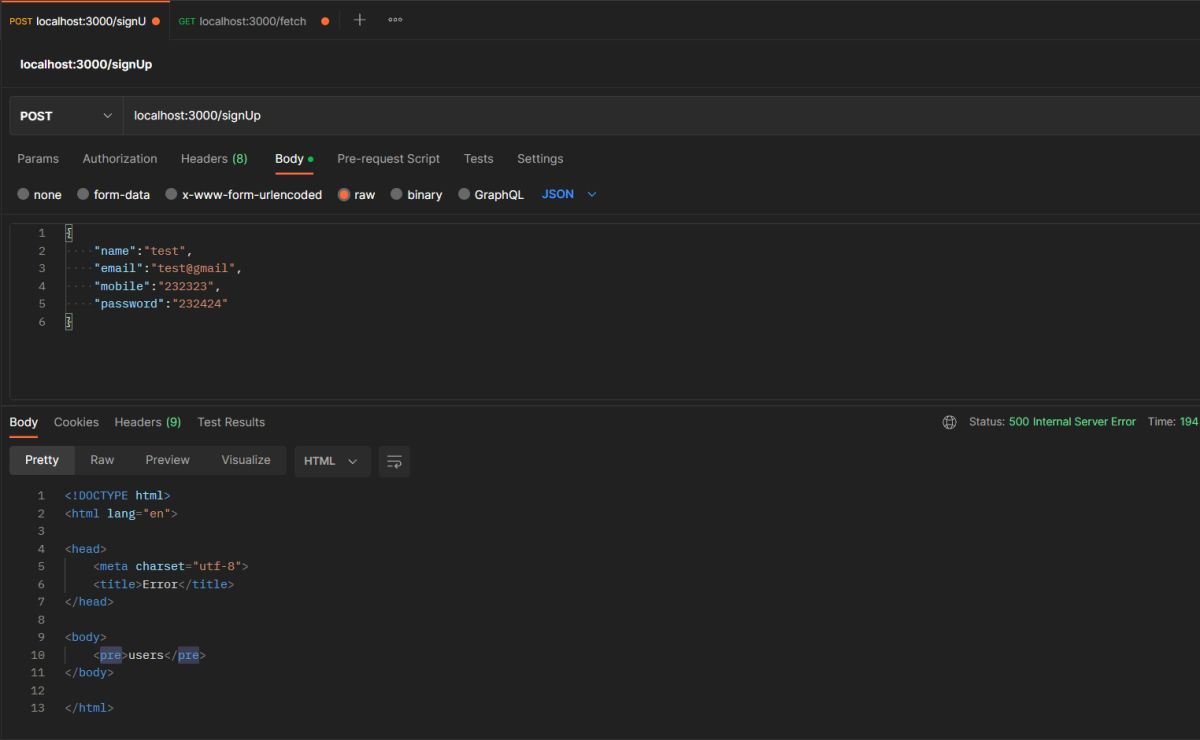Viewport: 1200px width, 740px height.
Task: Click the request title localhost:3000/signUp
Action: (x=86, y=64)
